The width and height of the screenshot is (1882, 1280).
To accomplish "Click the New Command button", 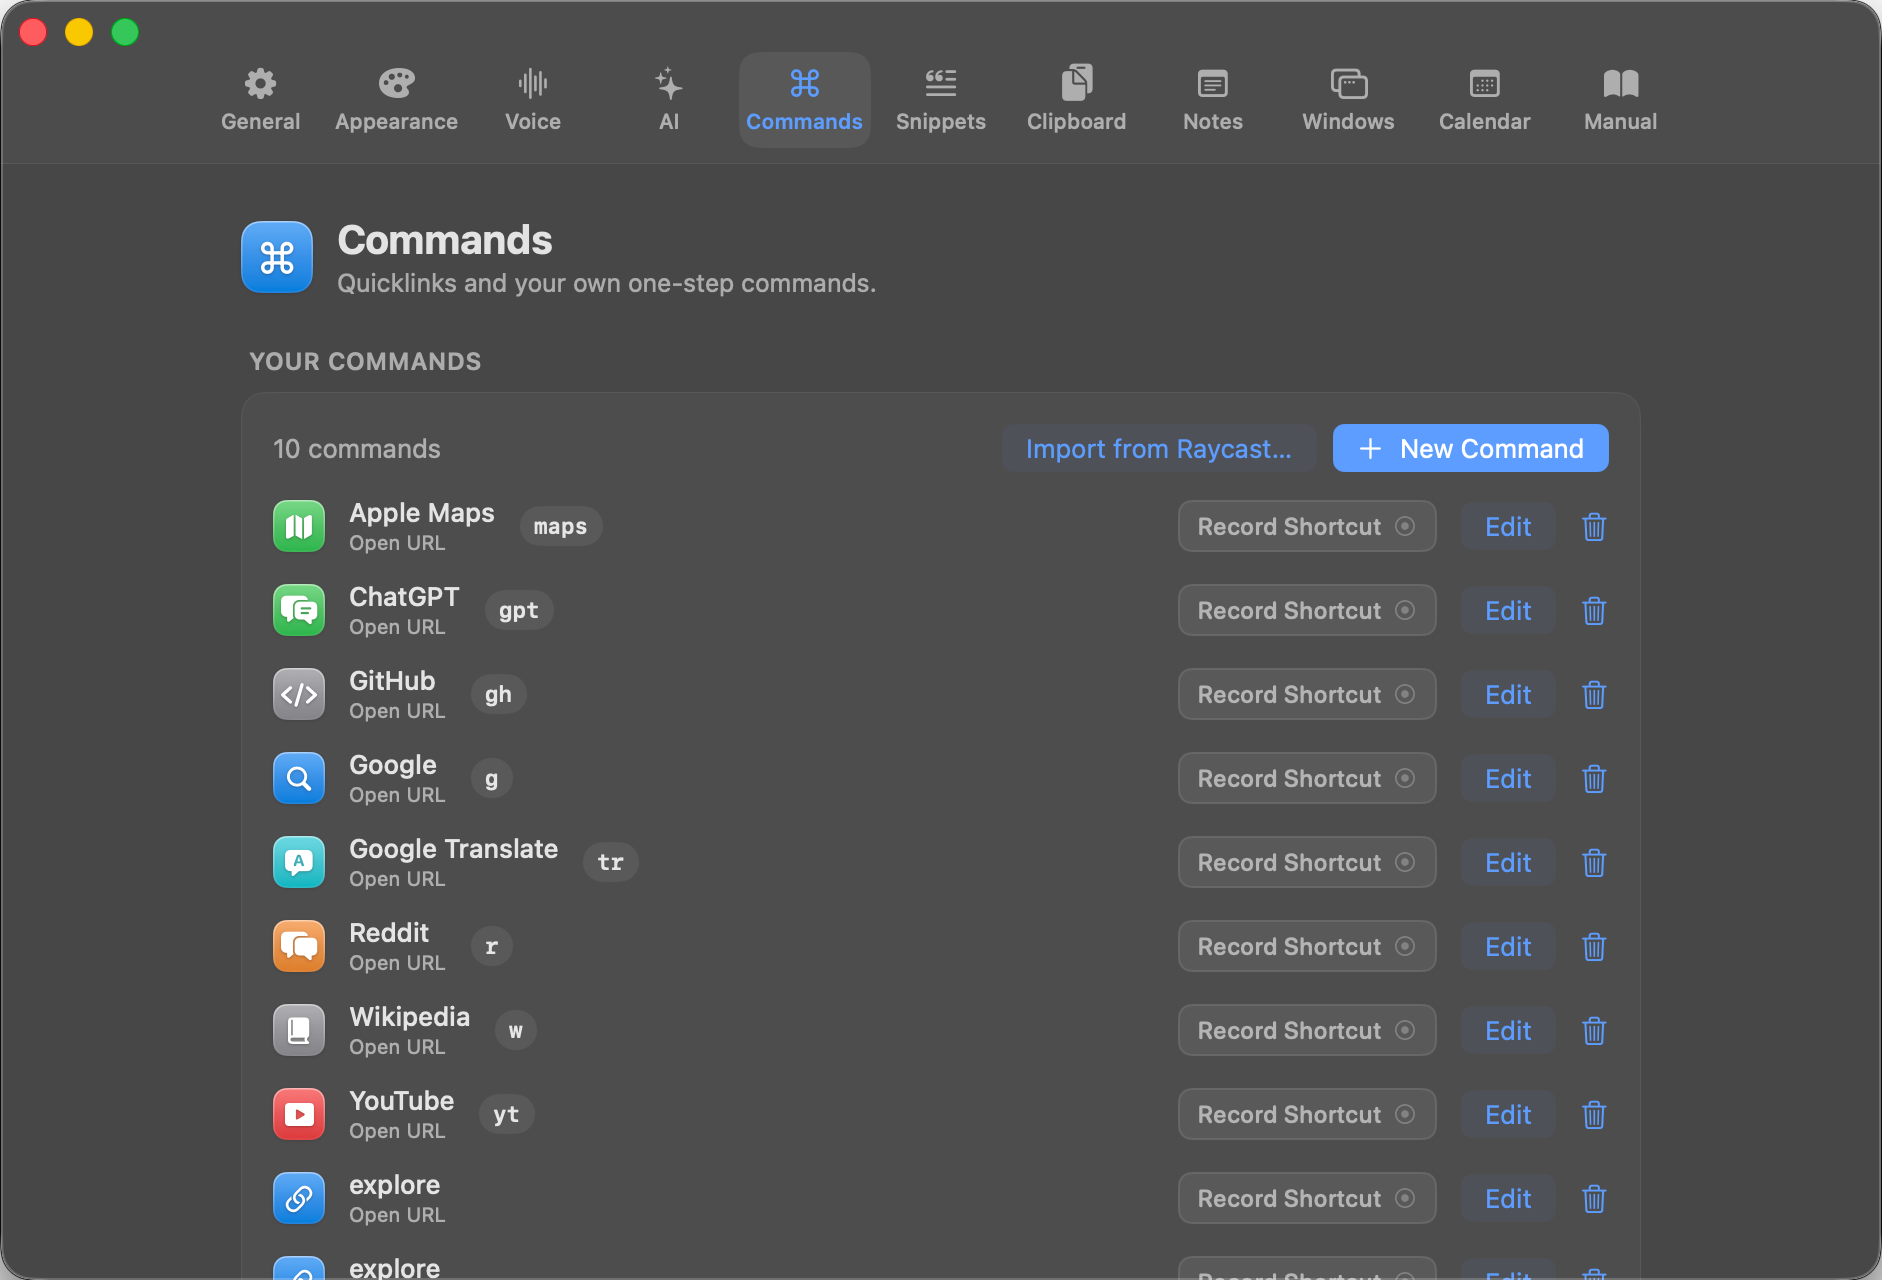I will pyautogui.click(x=1471, y=448).
